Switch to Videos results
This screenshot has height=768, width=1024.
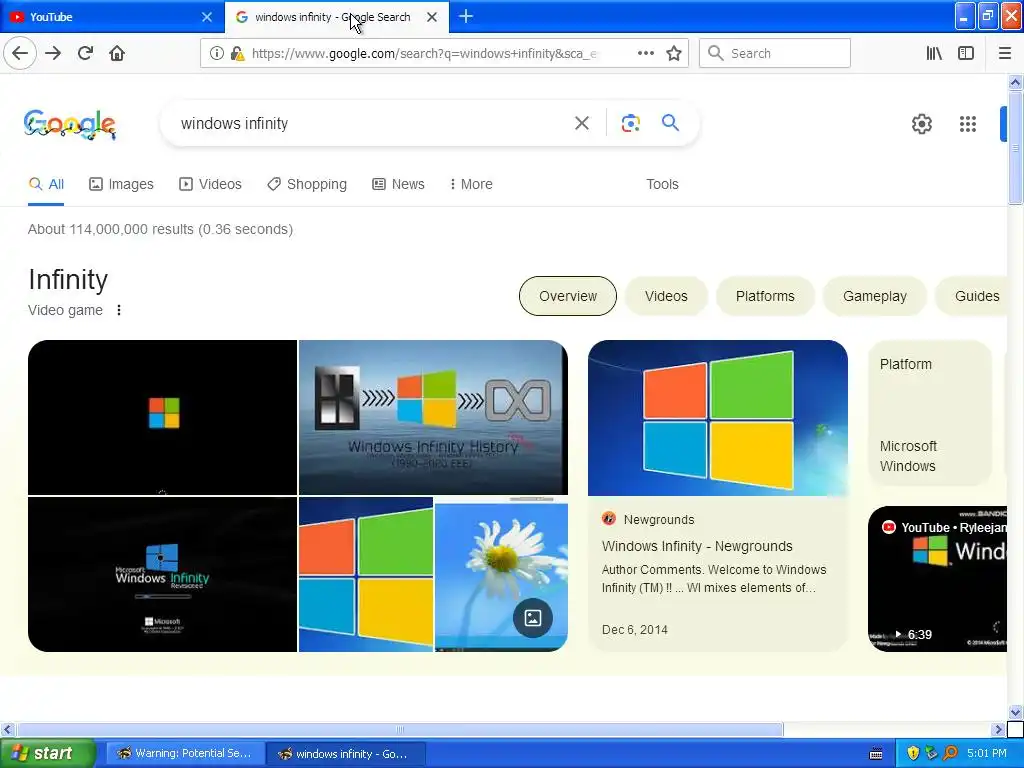click(210, 184)
